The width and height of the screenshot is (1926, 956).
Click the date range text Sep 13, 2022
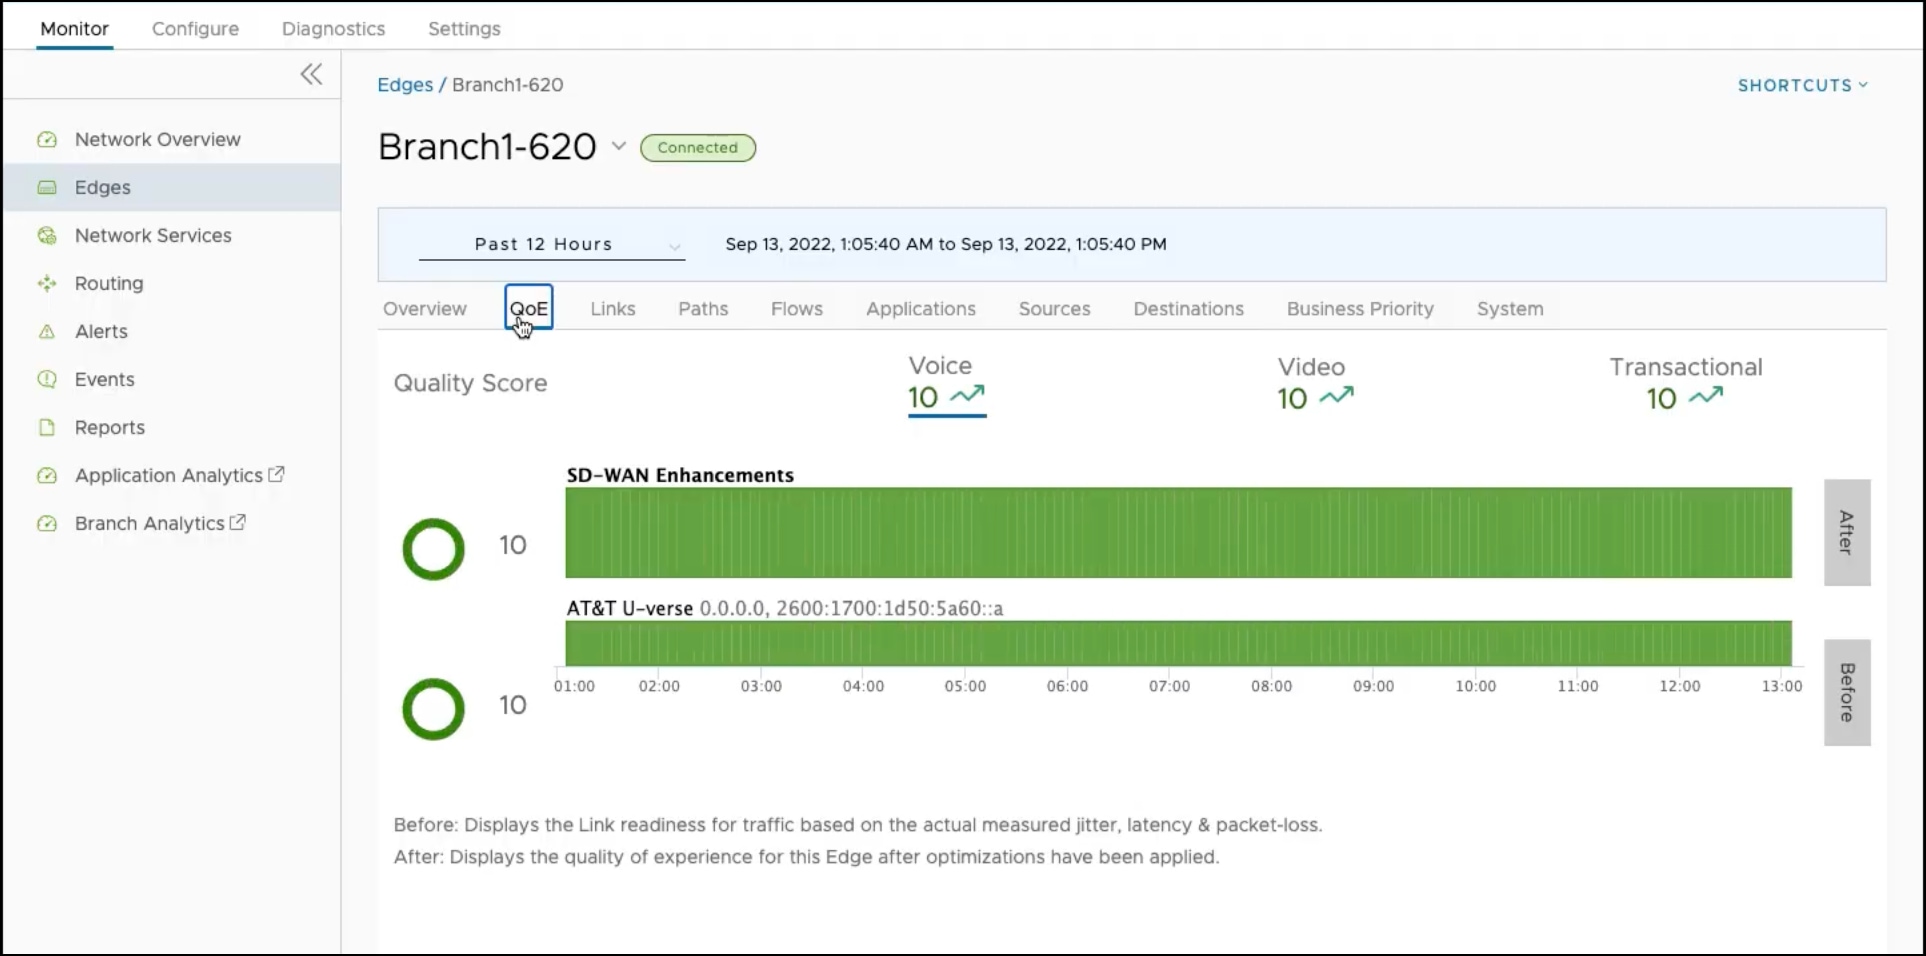point(946,244)
